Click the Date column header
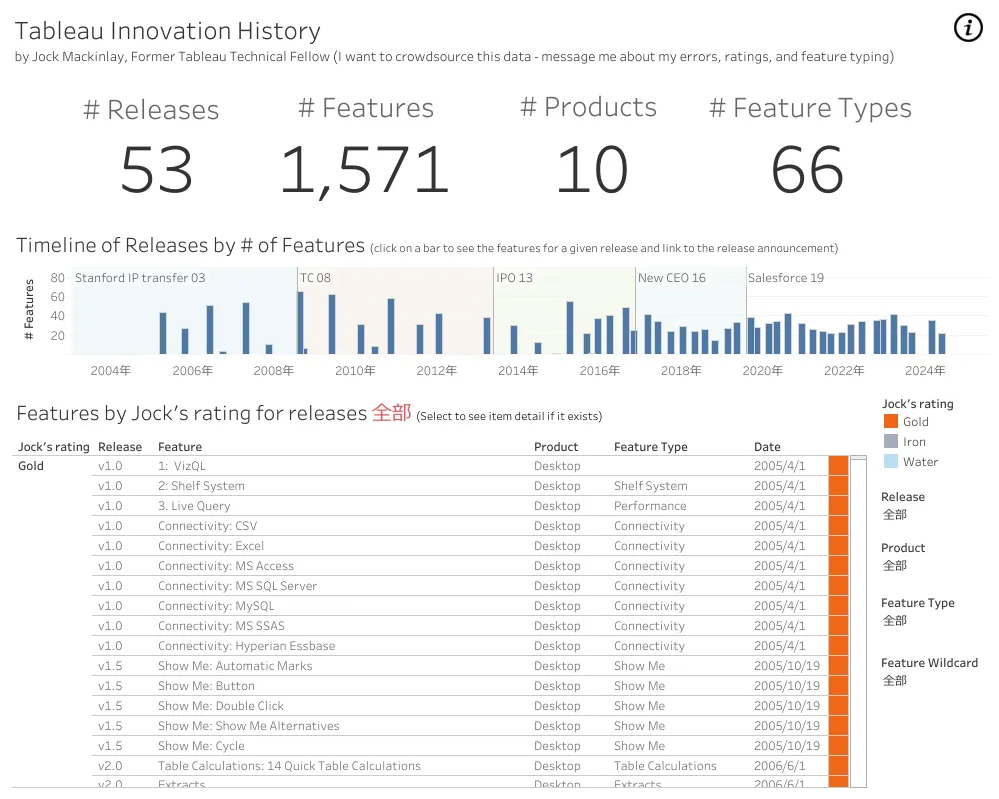Viewport: 999px width, 799px height. tap(767, 447)
